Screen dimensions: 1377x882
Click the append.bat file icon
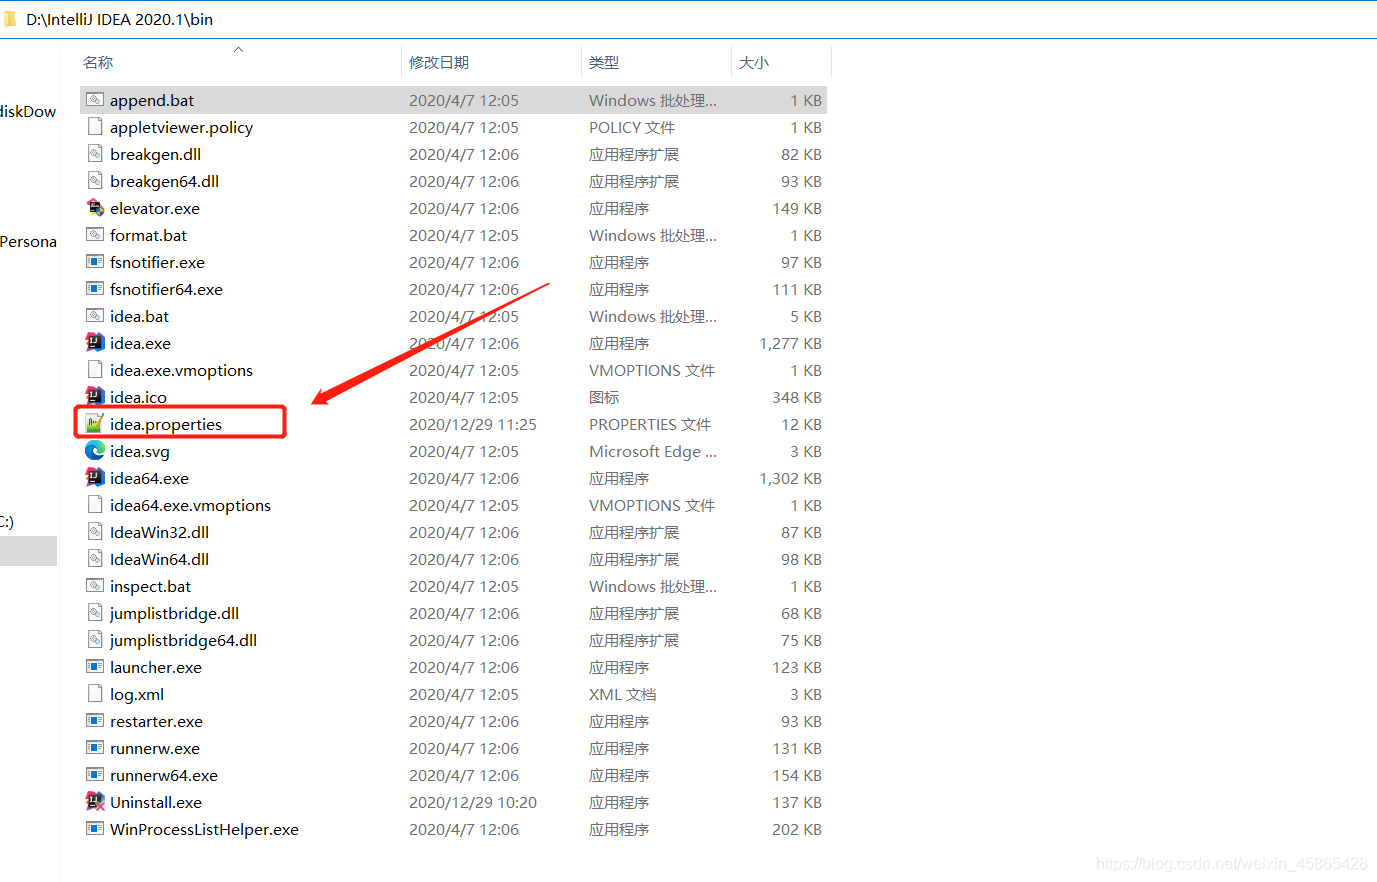click(95, 100)
